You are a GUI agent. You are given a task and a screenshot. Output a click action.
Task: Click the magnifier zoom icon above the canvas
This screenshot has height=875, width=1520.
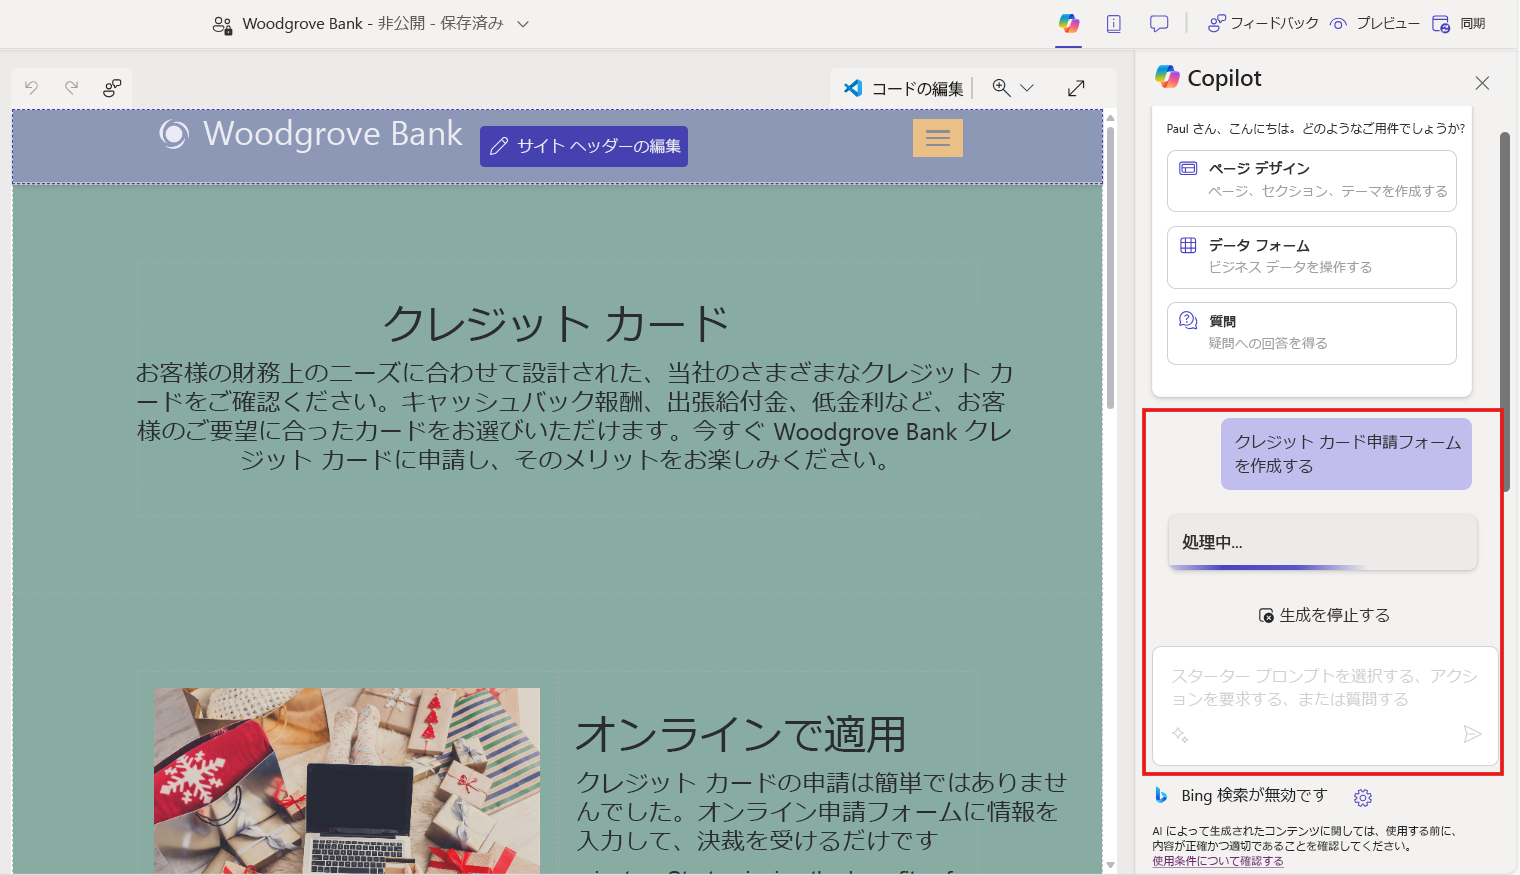(999, 87)
